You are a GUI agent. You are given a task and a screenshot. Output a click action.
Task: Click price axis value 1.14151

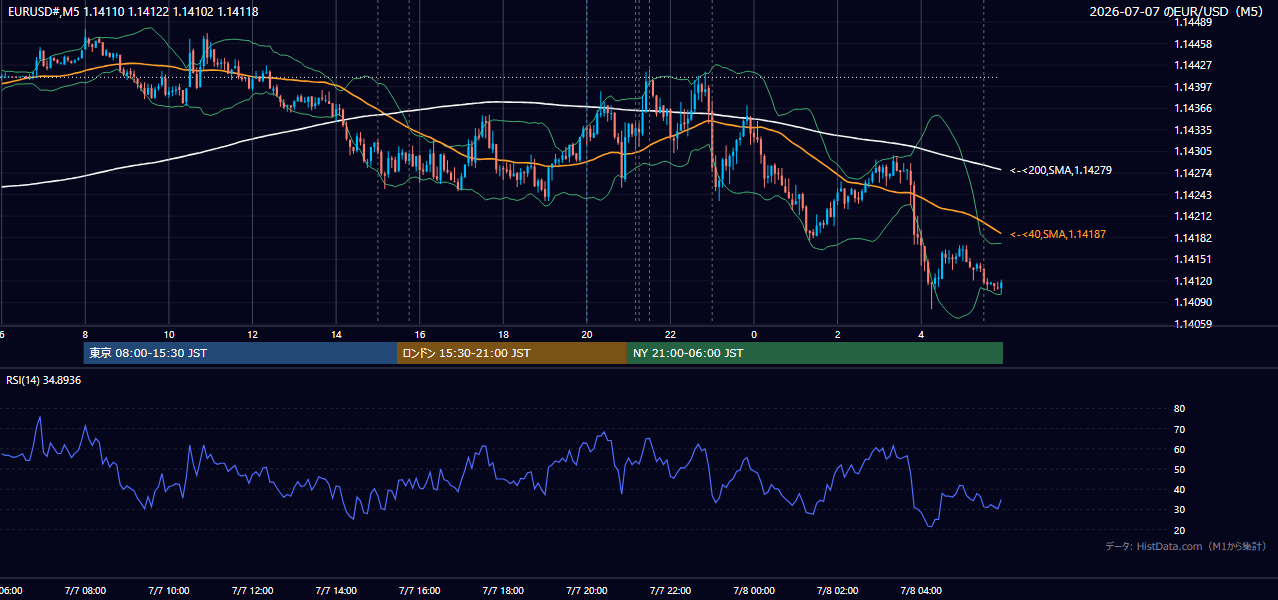pyautogui.click(x=1192, y=259)
